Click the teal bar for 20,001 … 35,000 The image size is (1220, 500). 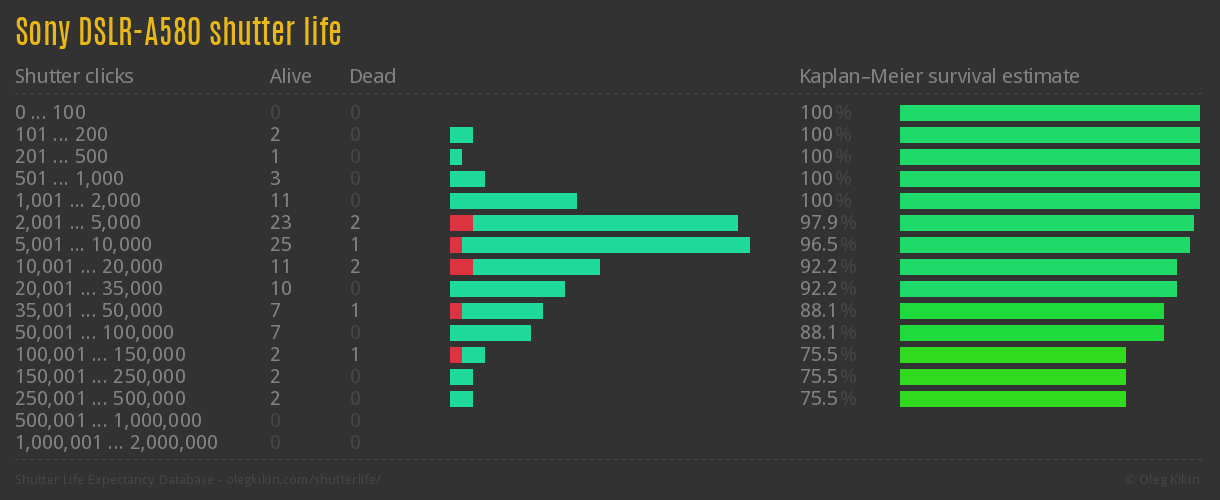click(507, 289)
